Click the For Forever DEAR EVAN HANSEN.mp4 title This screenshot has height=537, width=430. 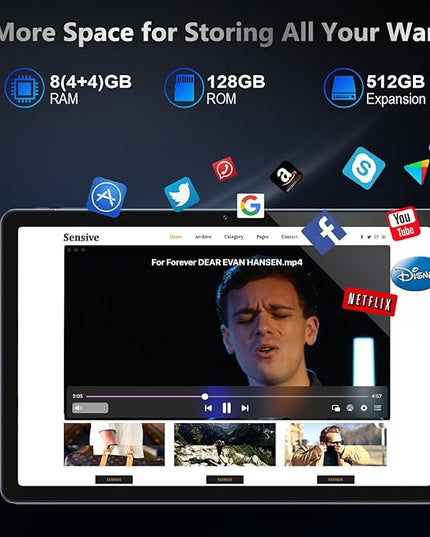click(227, 263)
